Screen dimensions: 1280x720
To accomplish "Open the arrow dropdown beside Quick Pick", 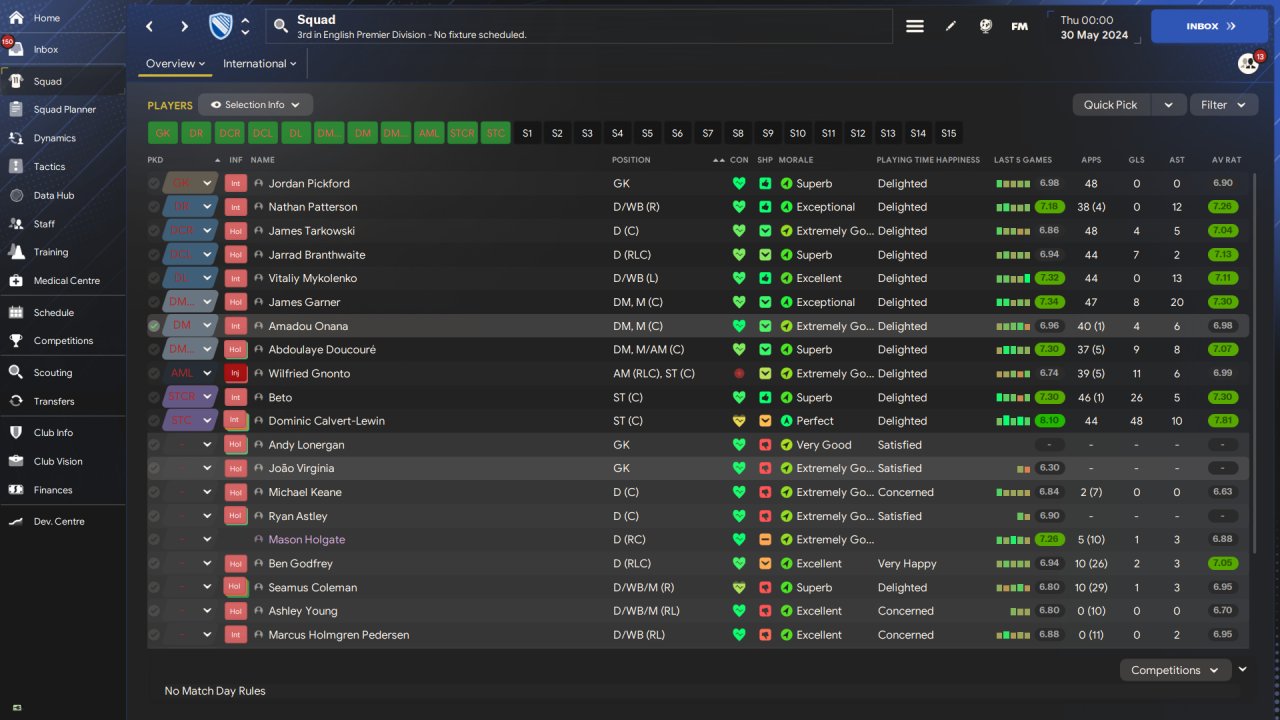I will pos(1169,105).
